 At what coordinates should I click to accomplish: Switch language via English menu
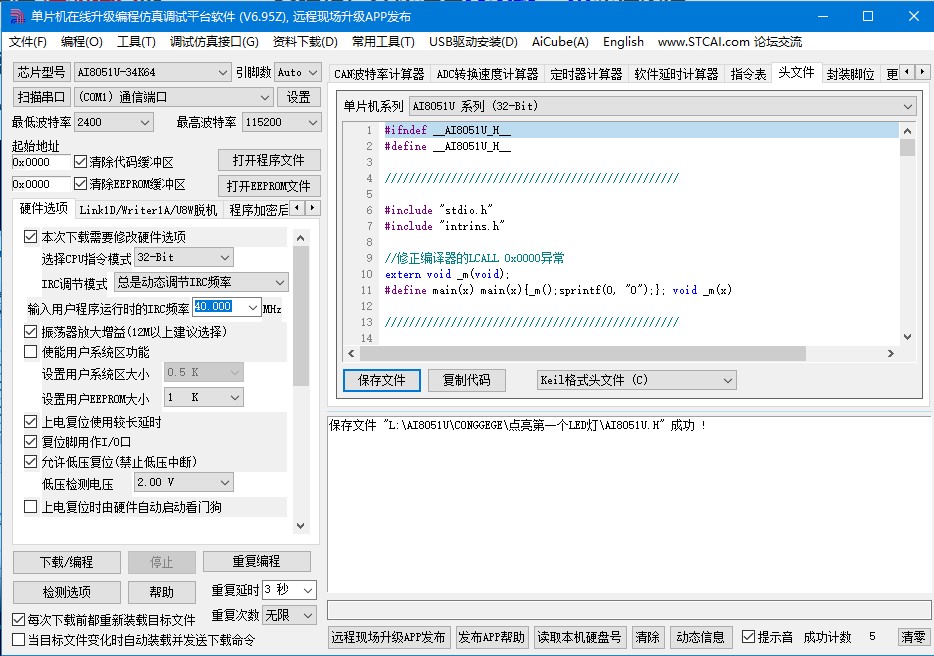(623, 42)
